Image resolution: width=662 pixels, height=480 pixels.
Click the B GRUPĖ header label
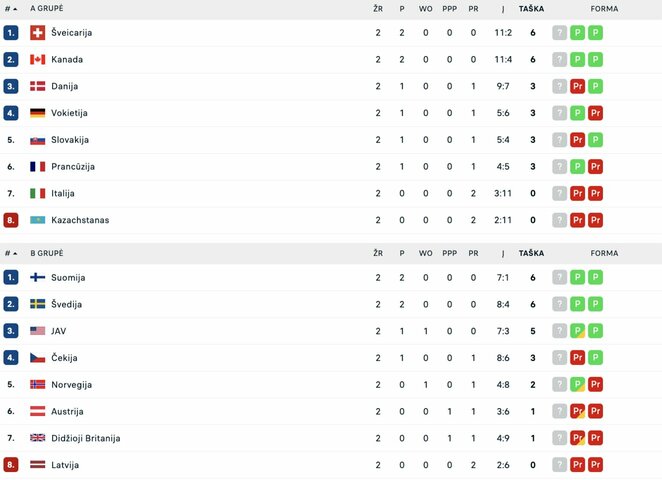(47, 253)
